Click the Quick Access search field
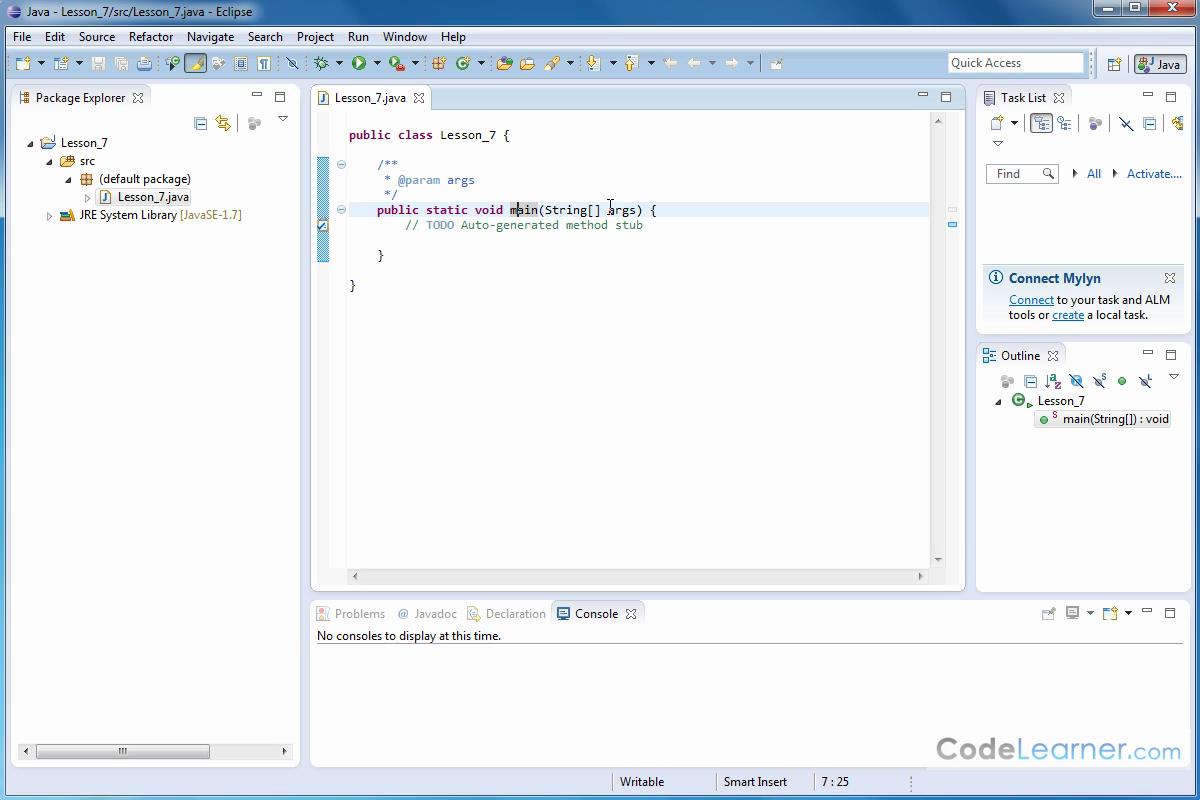Image resolution: width=1200 pixels, height=800 pixels. point(1016,63)
